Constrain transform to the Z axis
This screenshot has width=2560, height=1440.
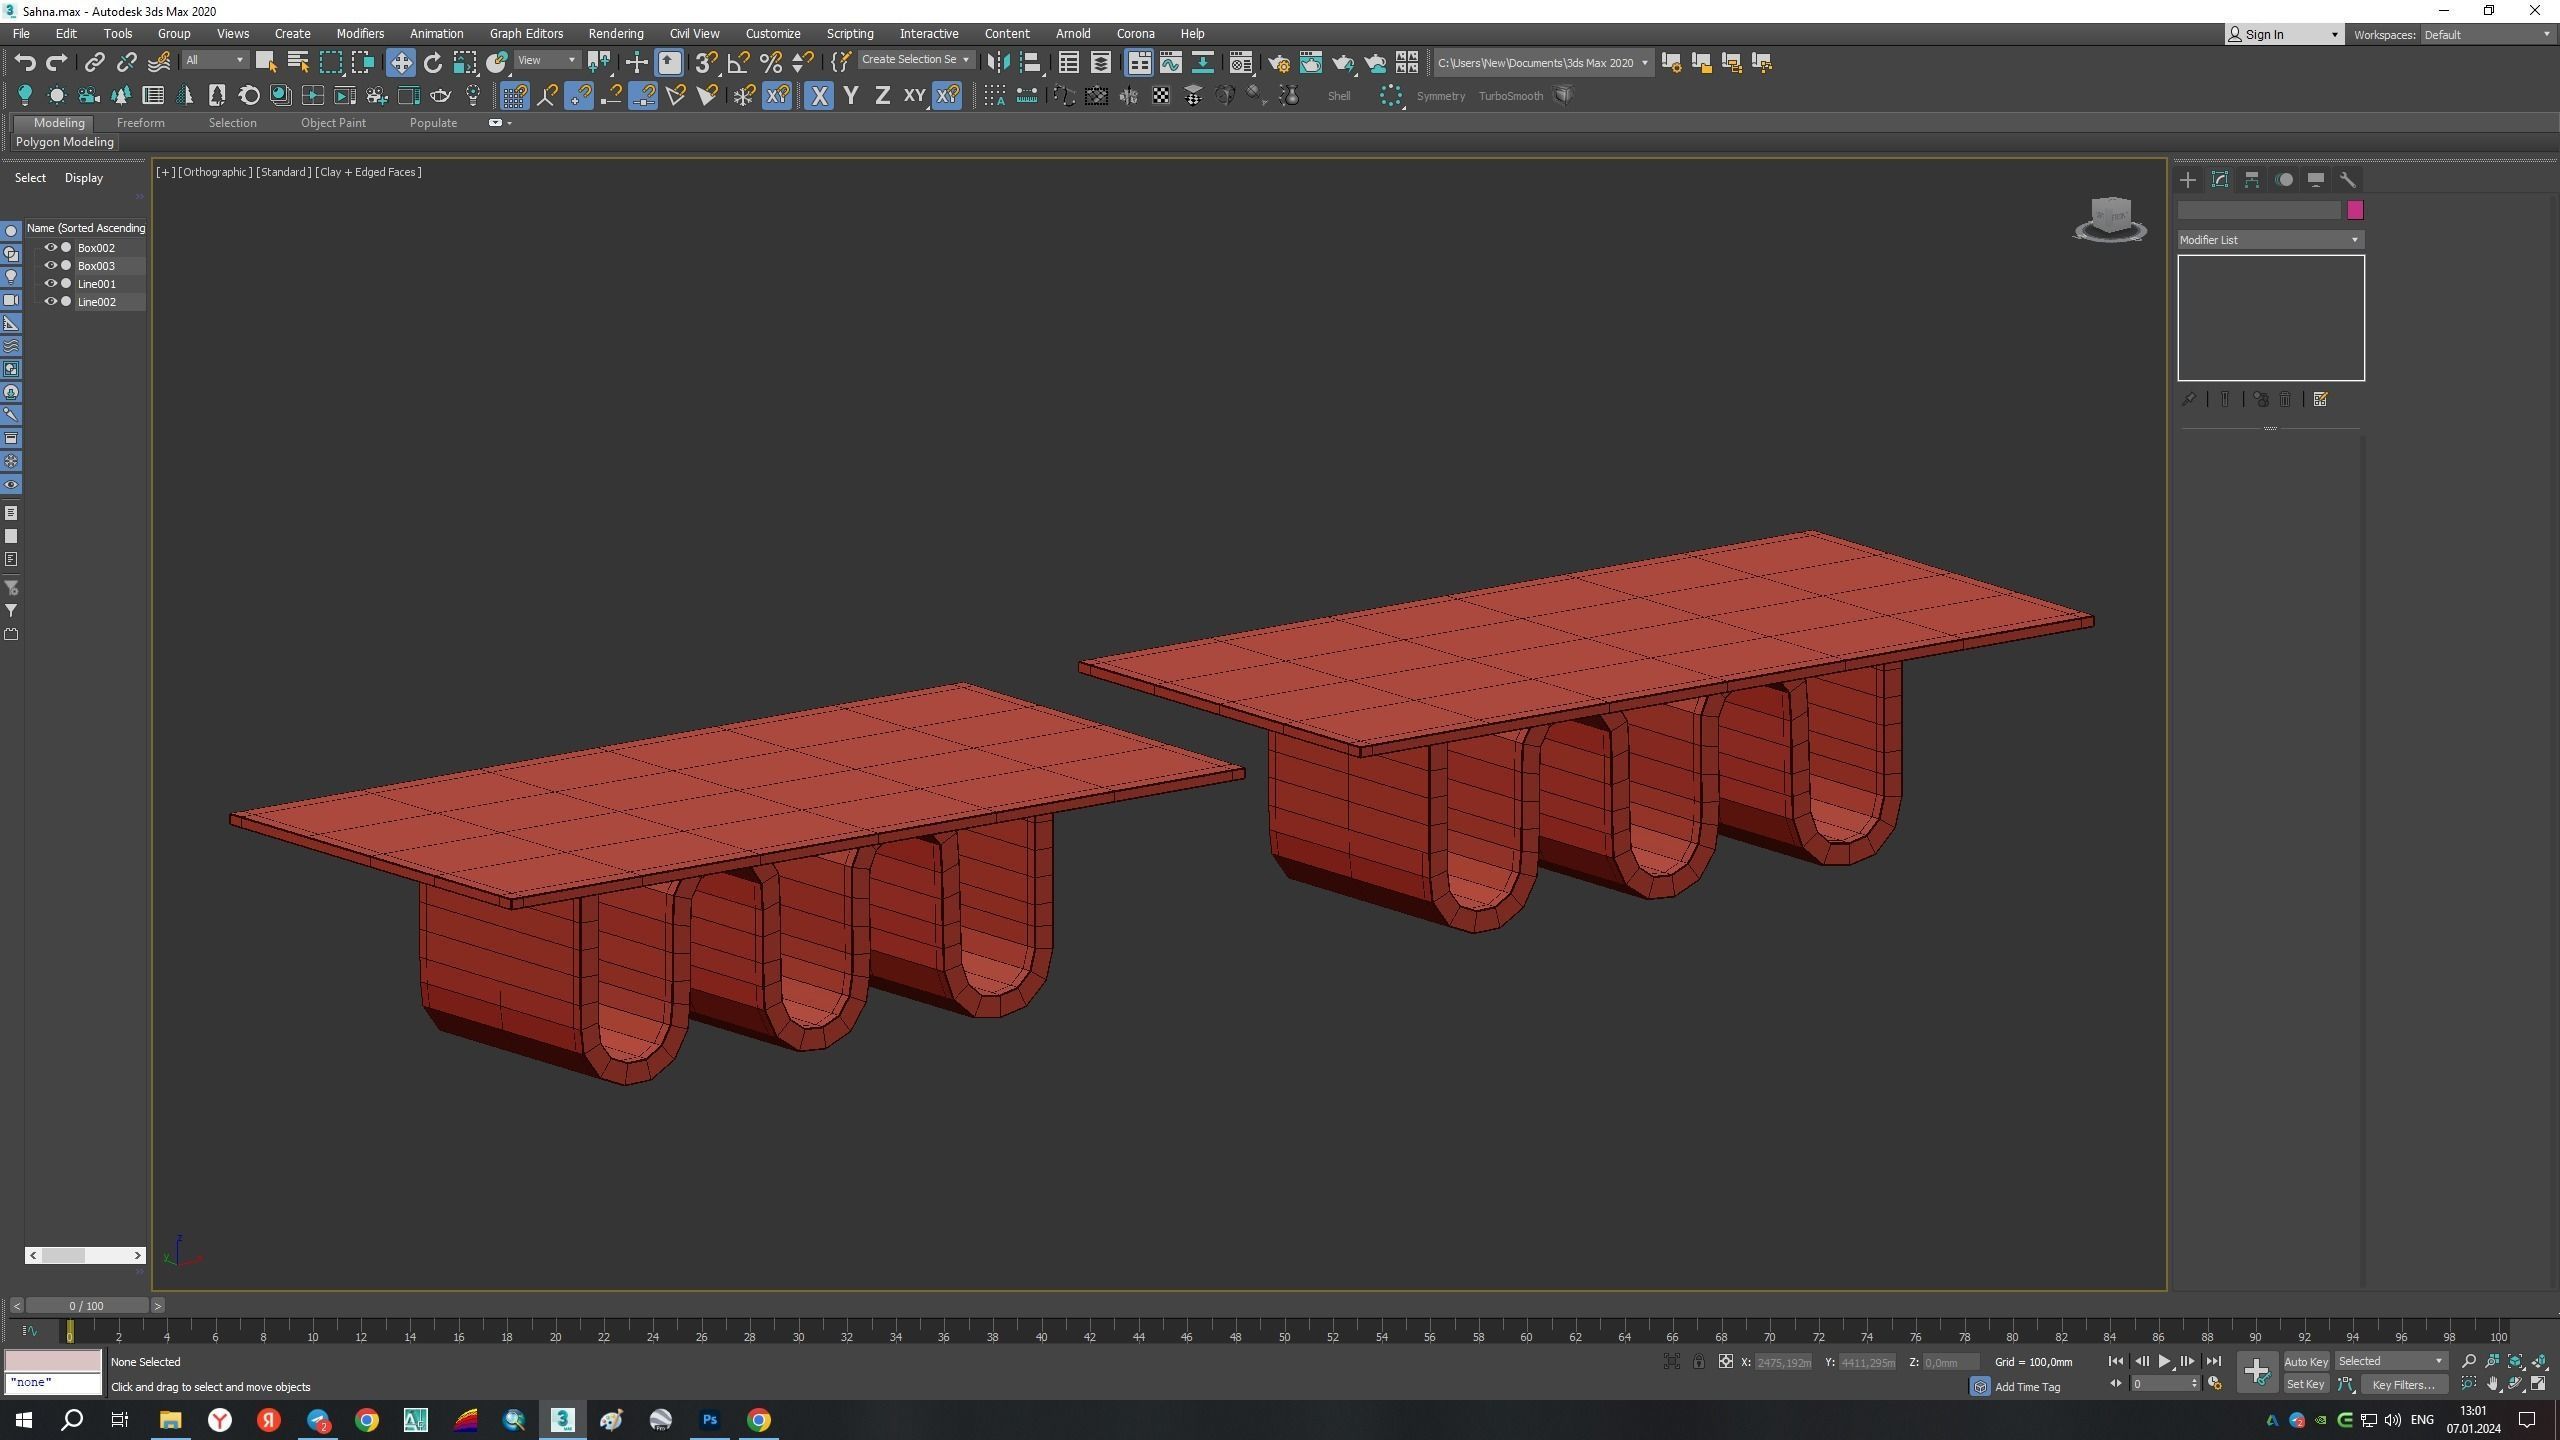click(x=882, y=96)
